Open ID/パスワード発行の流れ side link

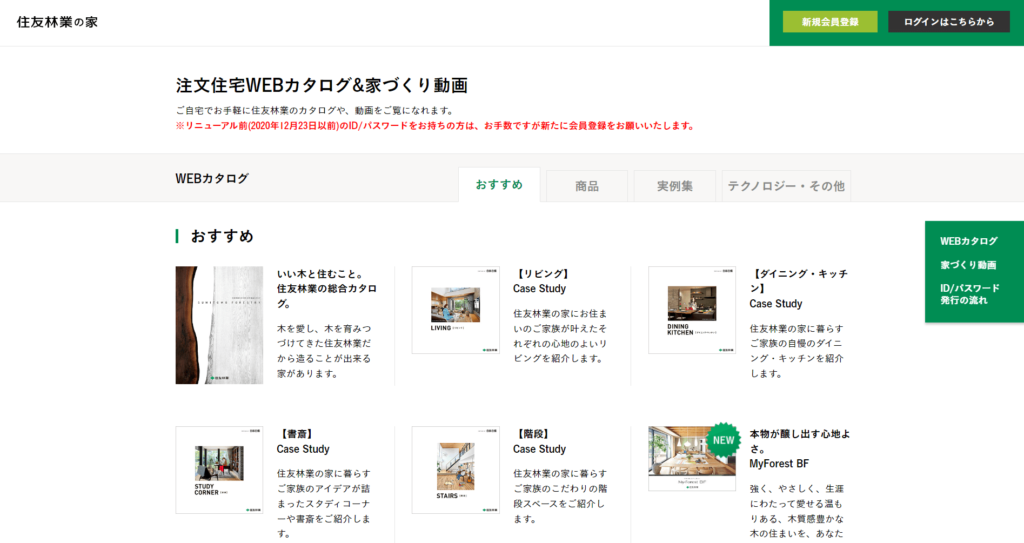pos(970,294)
